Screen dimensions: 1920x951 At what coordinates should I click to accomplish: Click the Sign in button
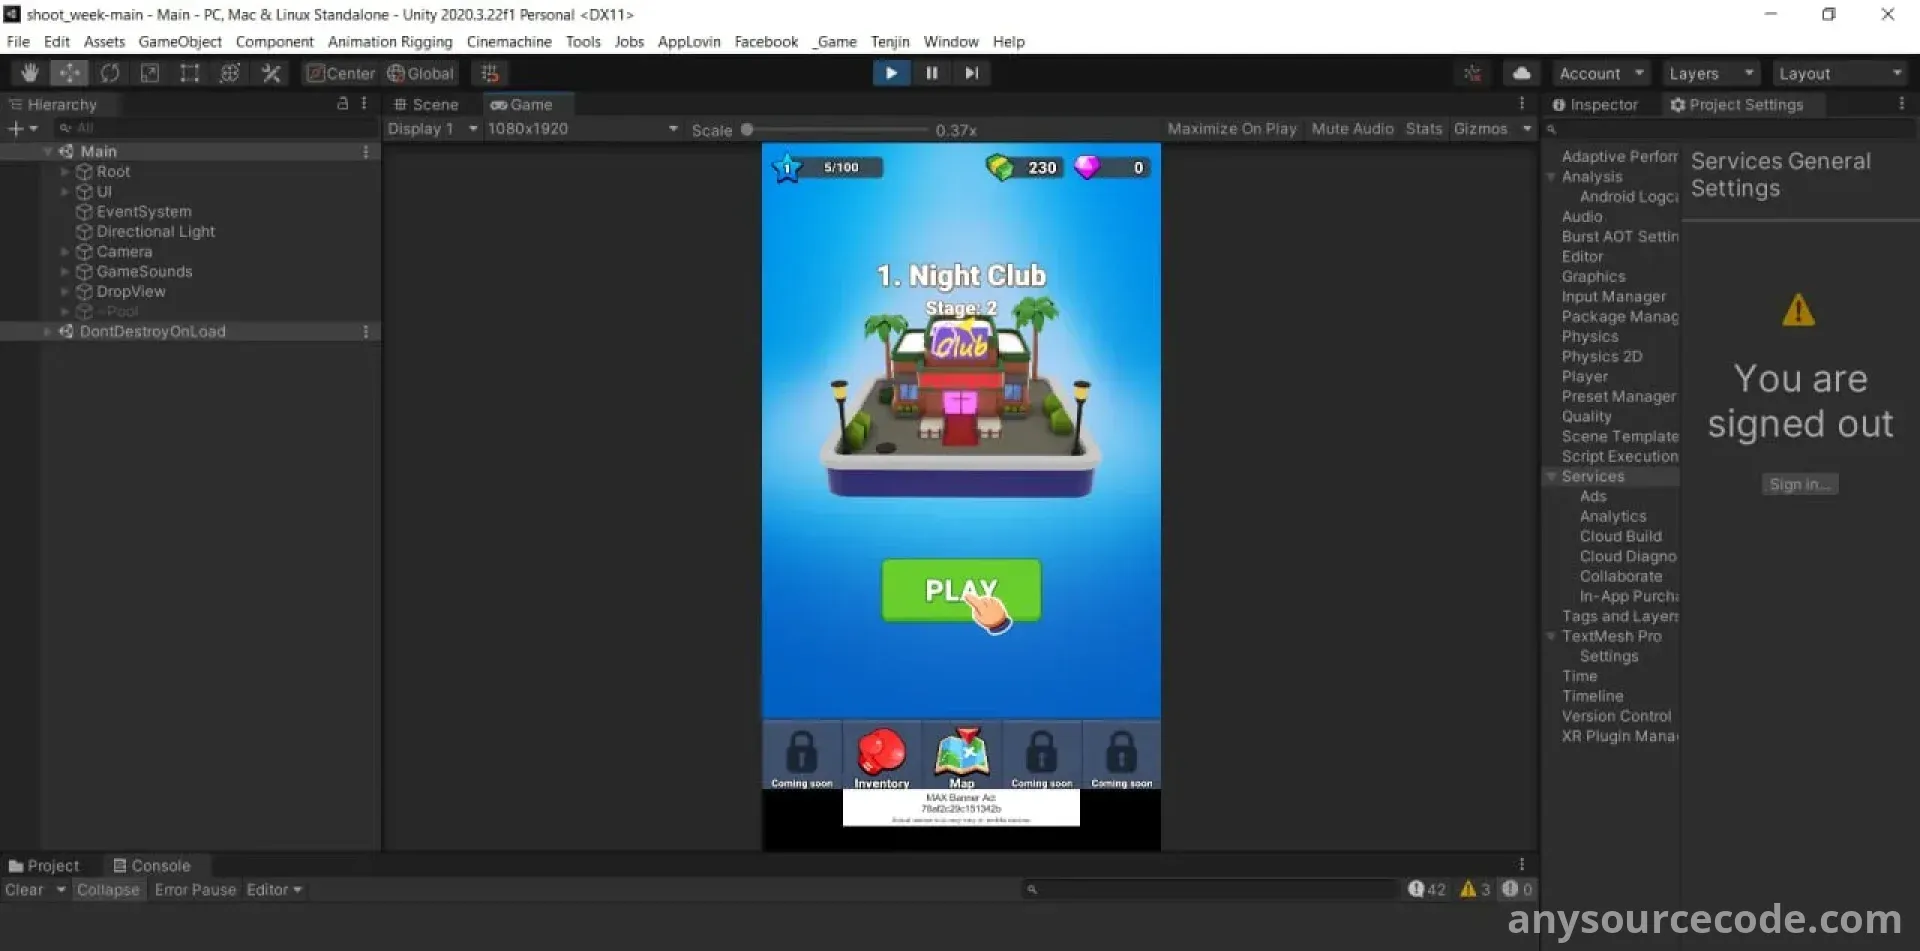coord(1799,485)
